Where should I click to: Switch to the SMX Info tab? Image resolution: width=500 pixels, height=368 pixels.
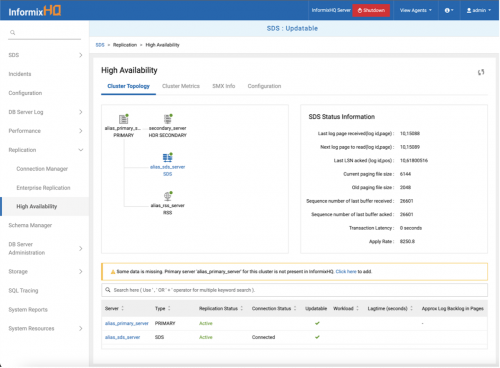coord(224,86)
